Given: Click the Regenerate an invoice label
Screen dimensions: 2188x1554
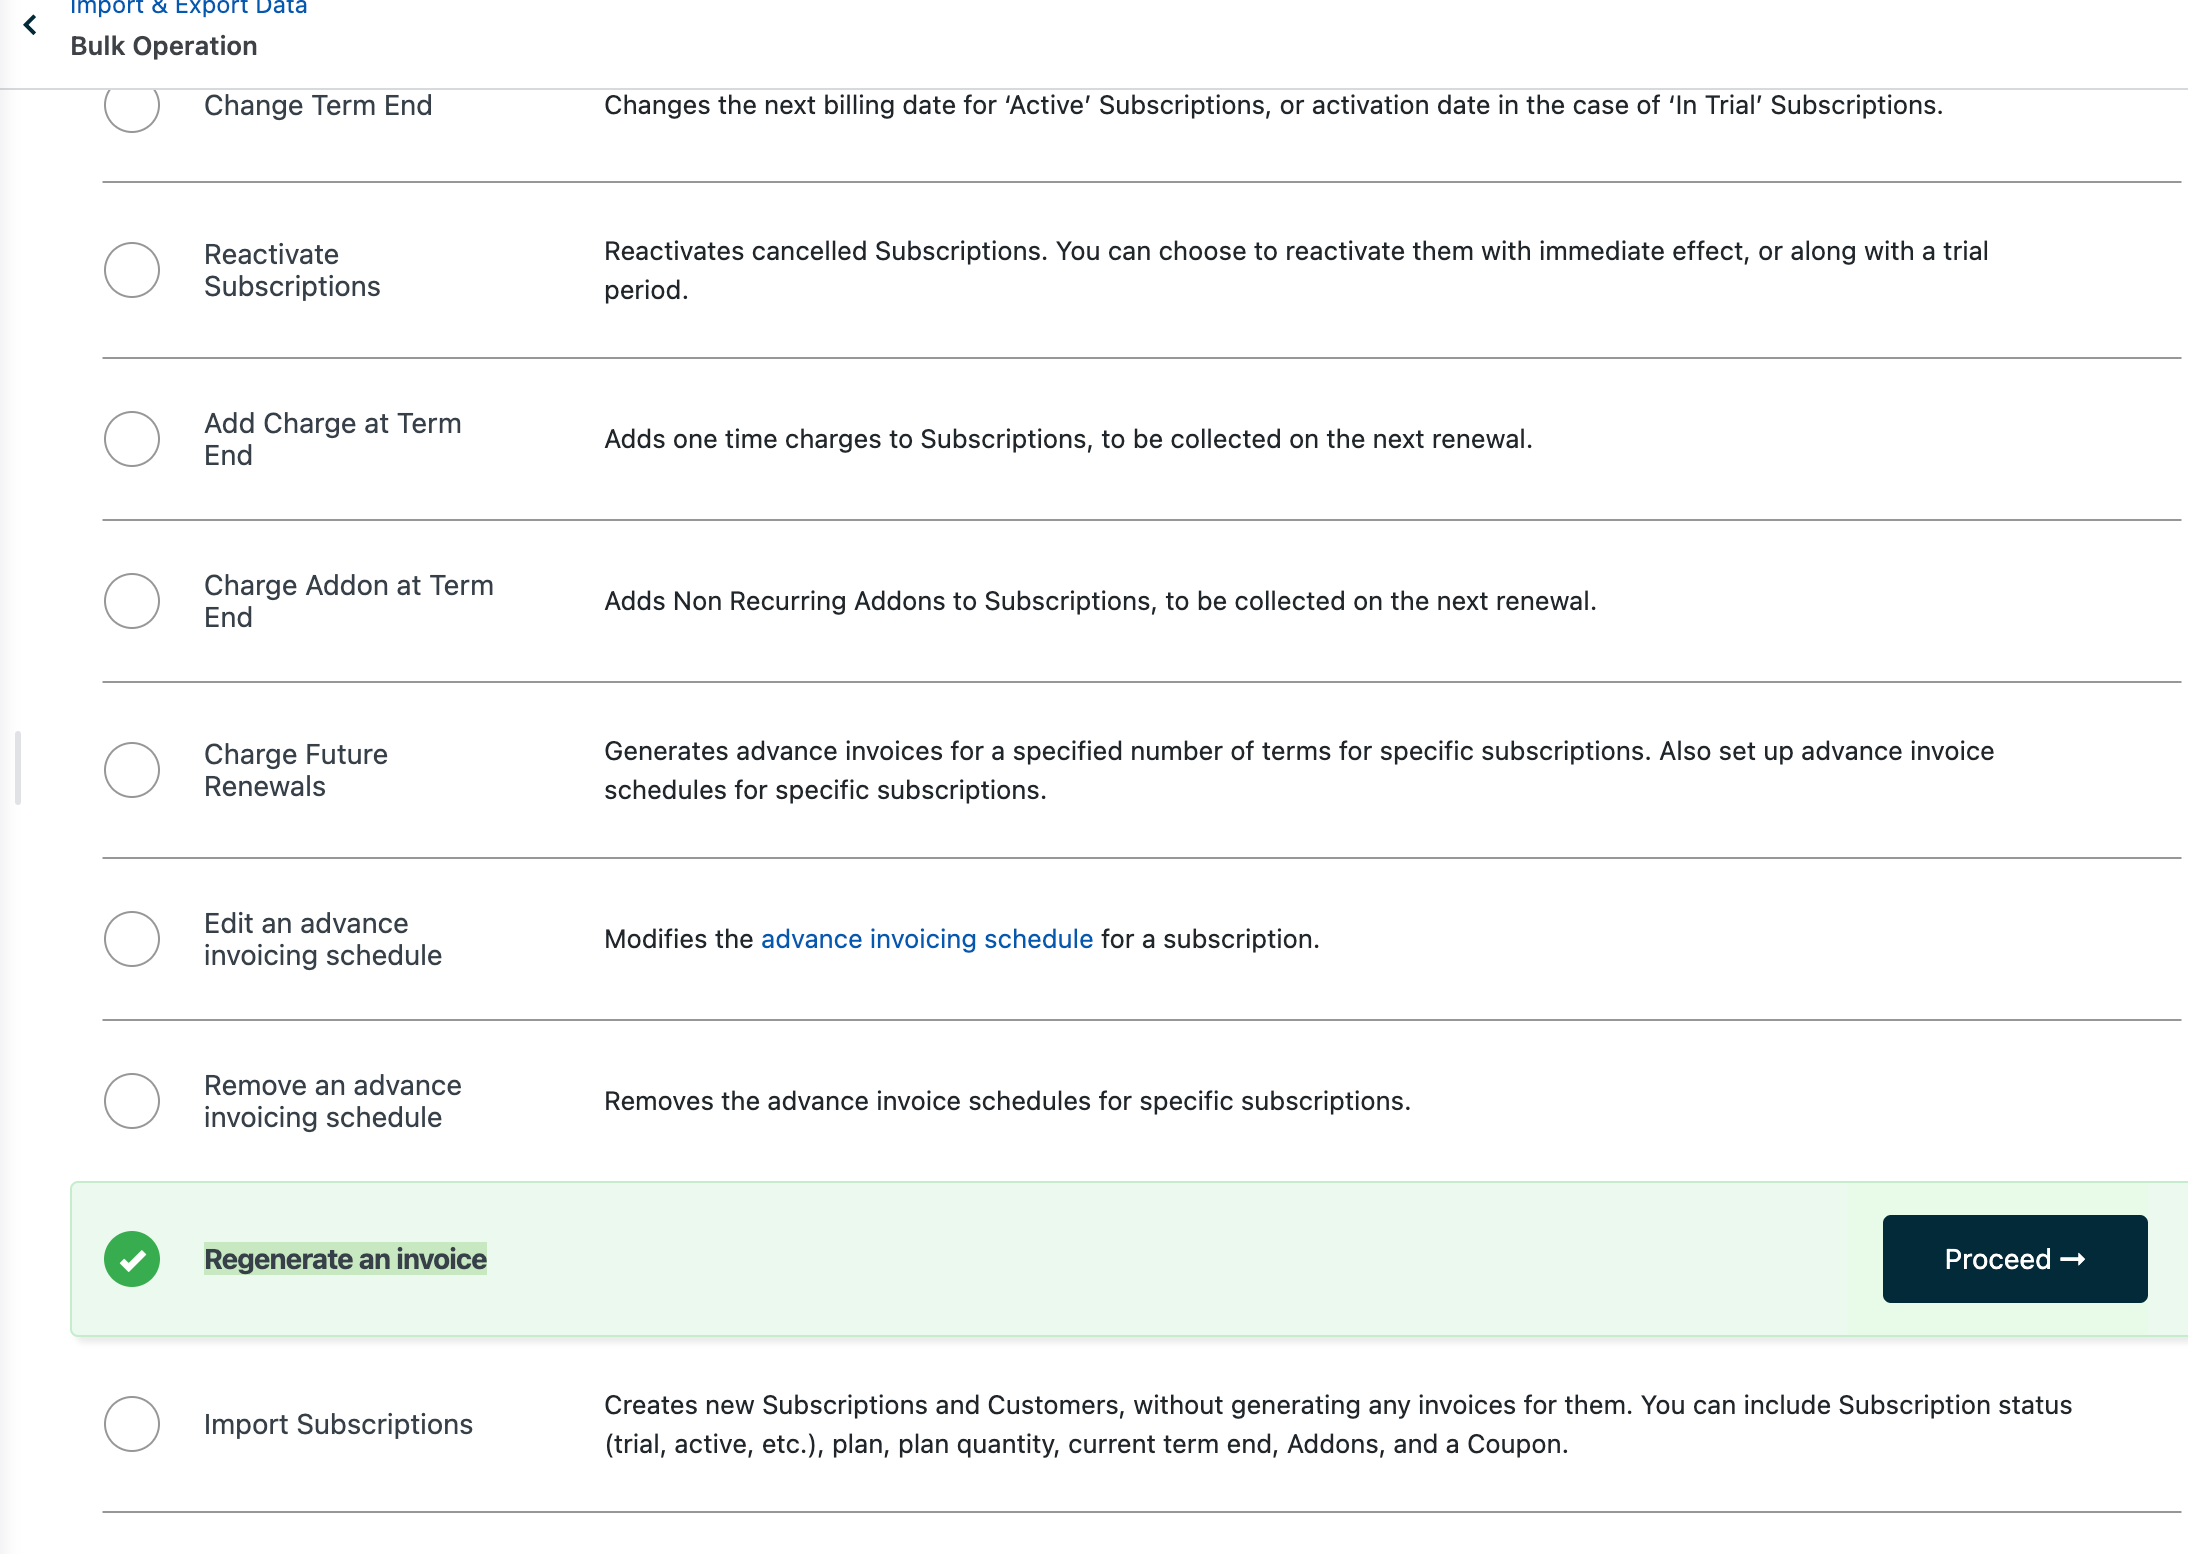Looking at the screenshot, I should [x=345, y=1259].
